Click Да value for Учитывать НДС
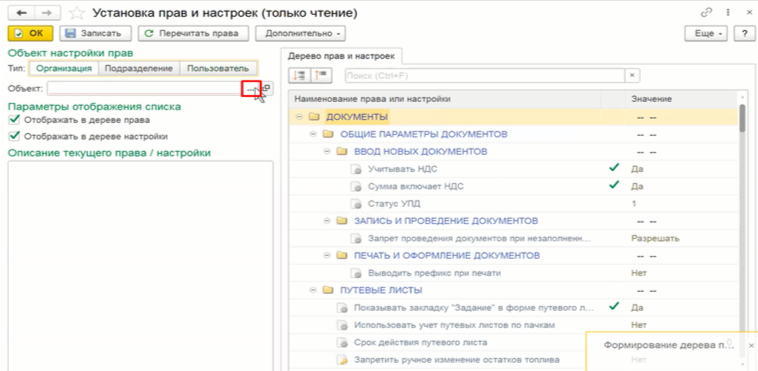This screenshot has height=371, width=758. coord(637,169)
